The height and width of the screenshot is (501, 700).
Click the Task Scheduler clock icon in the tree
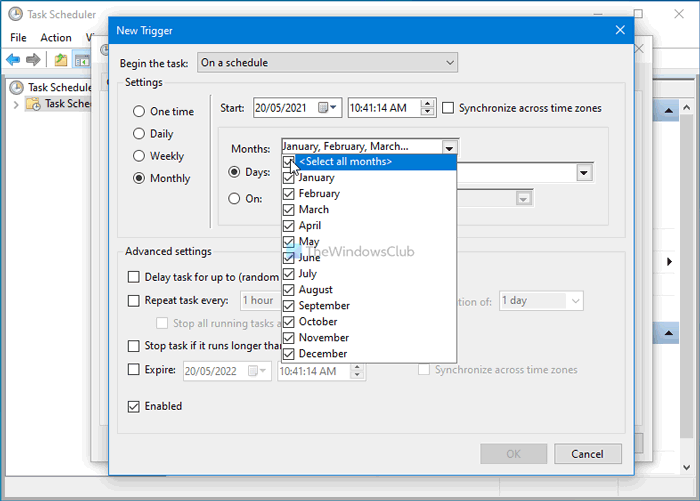tap(16, 87)
